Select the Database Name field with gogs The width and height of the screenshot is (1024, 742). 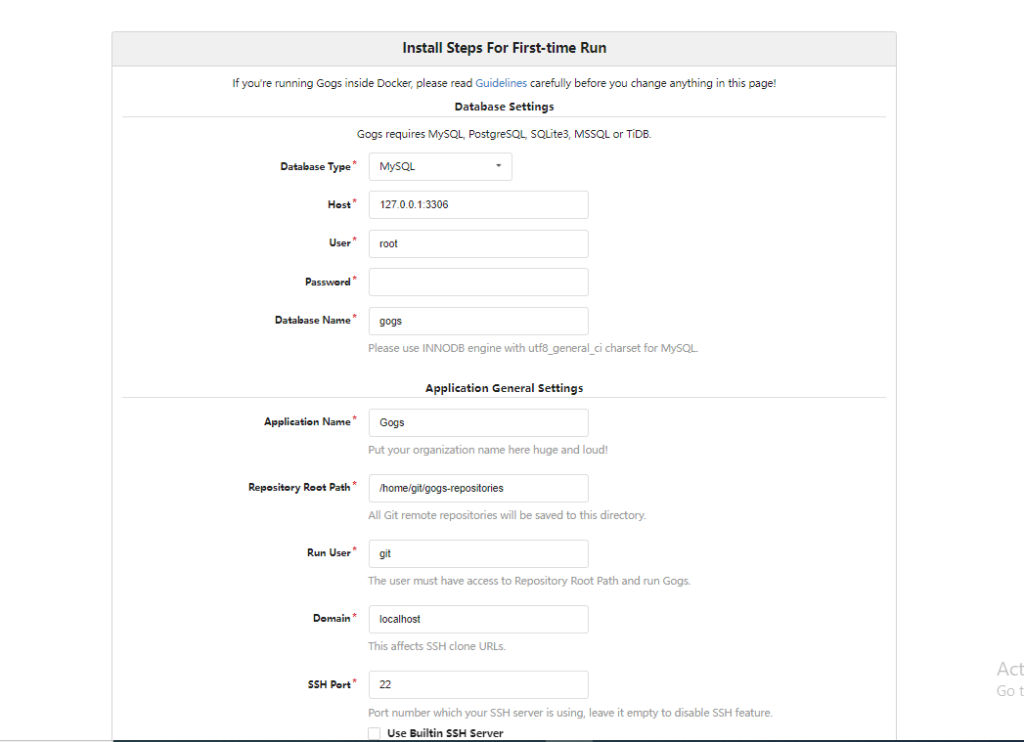coord(478,321)
